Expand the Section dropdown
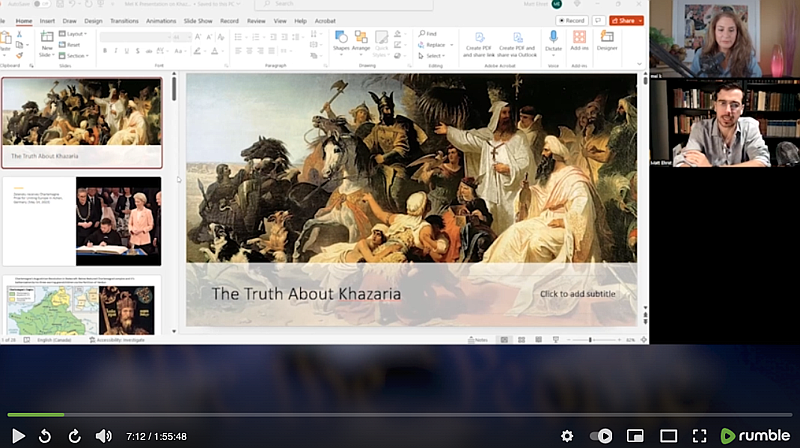 pos(77,56)
